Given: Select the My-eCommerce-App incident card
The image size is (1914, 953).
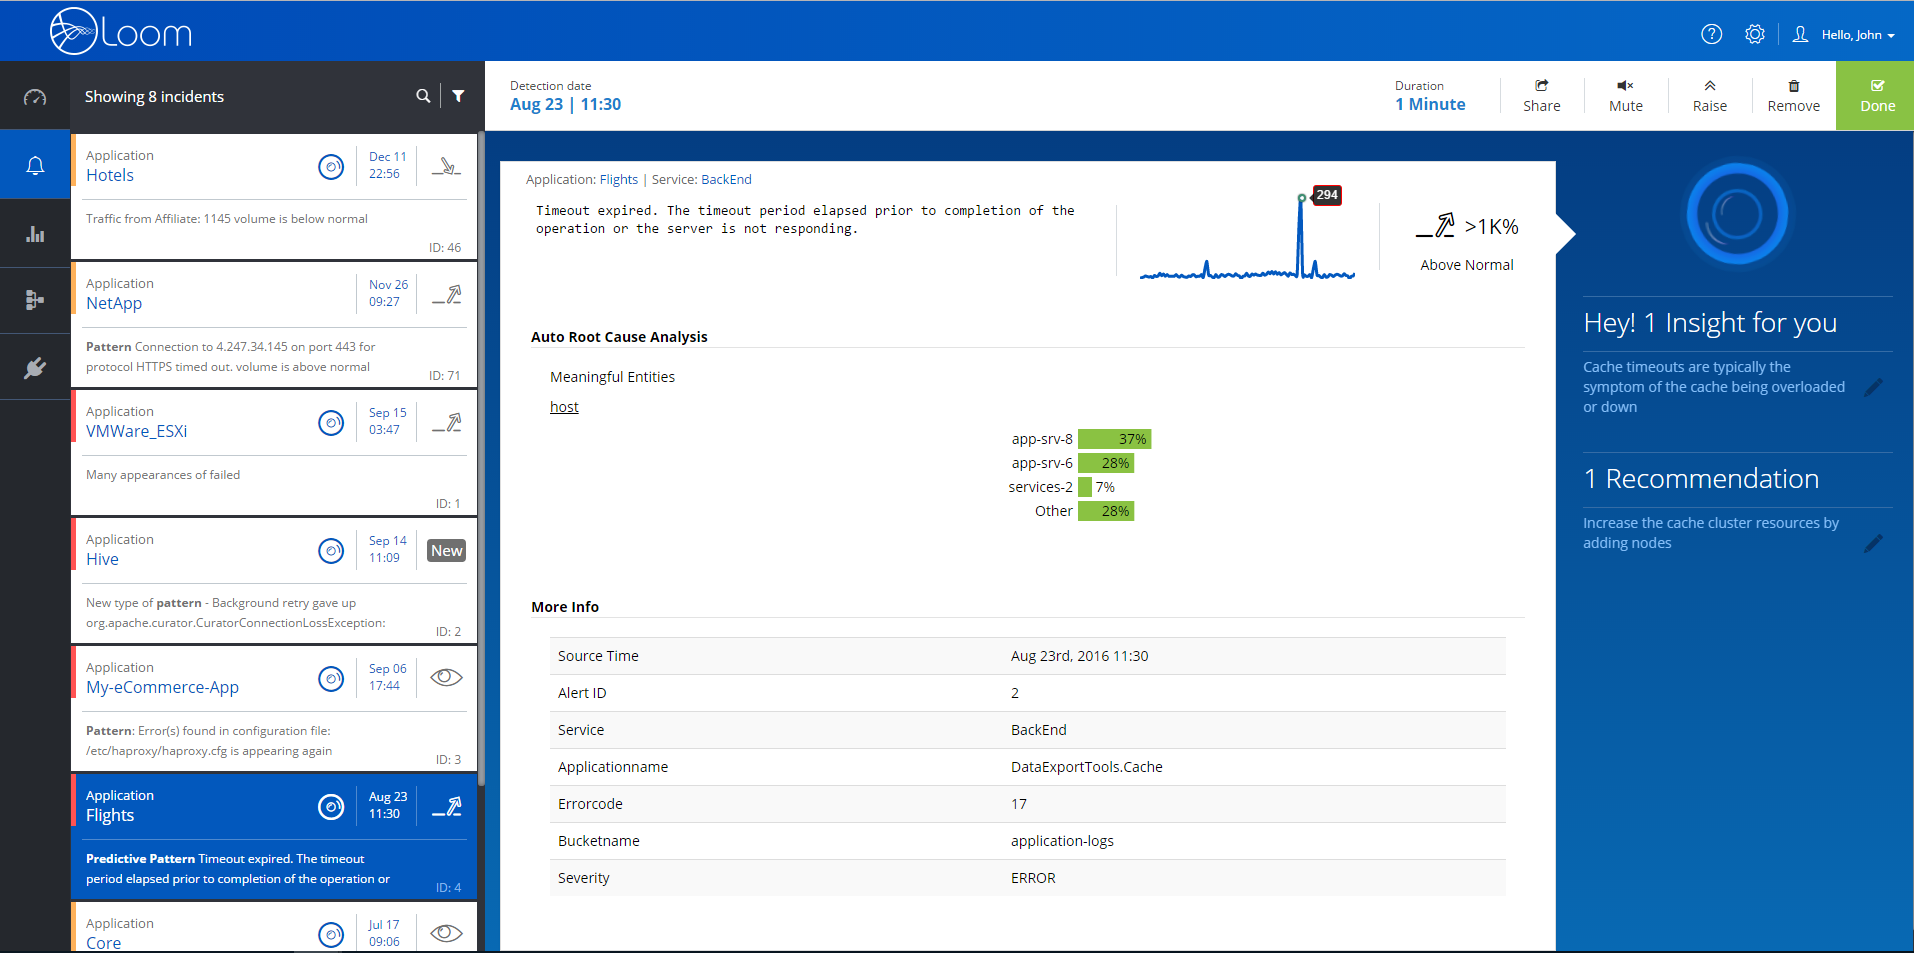Looking at the screenshot, I should tap(274, 709).
